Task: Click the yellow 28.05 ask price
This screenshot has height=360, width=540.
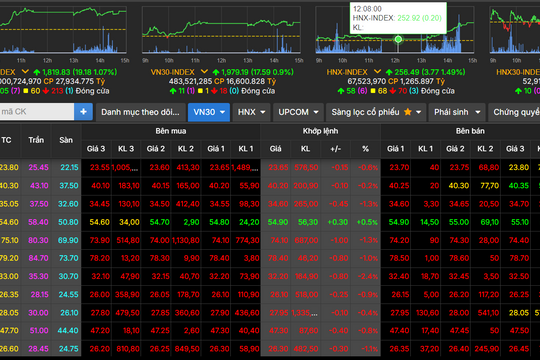Action: pyautogui.click(x=519, y=313)
